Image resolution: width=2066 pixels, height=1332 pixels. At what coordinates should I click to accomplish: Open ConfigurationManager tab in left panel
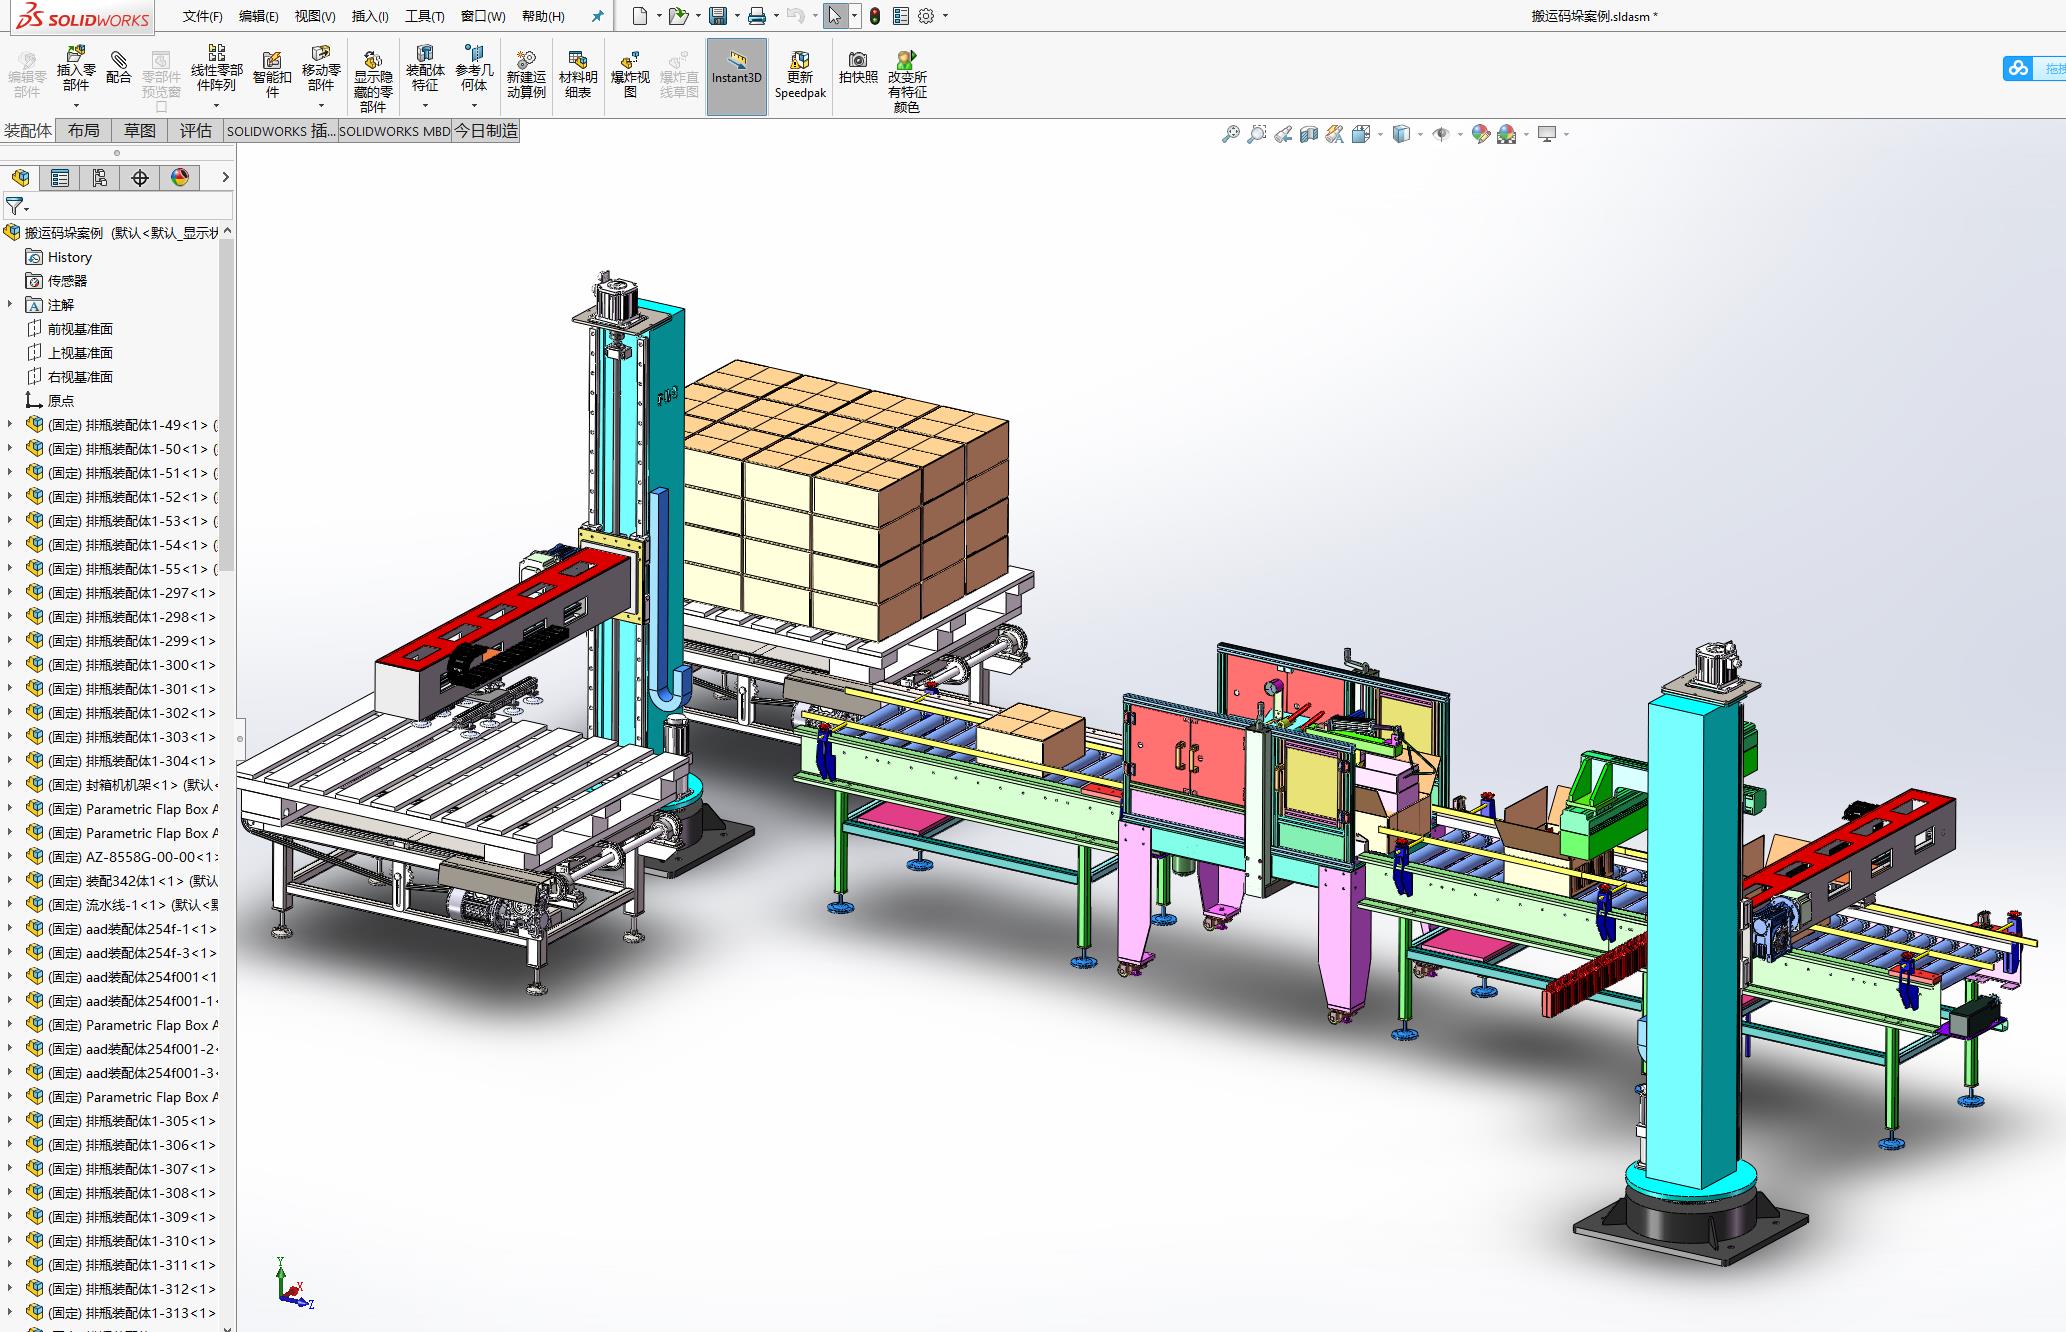coord(100,178)
